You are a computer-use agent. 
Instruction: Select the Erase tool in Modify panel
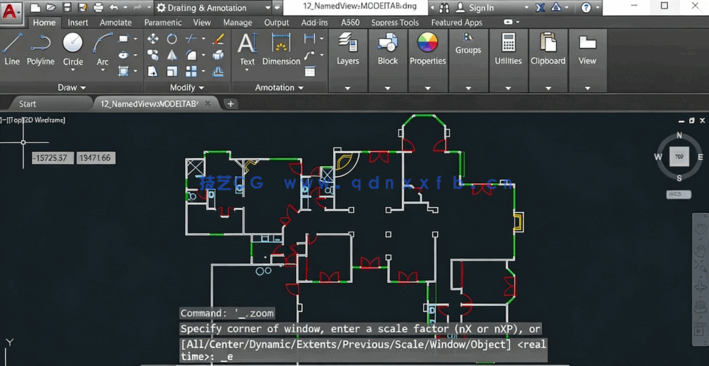coord(218,39)
